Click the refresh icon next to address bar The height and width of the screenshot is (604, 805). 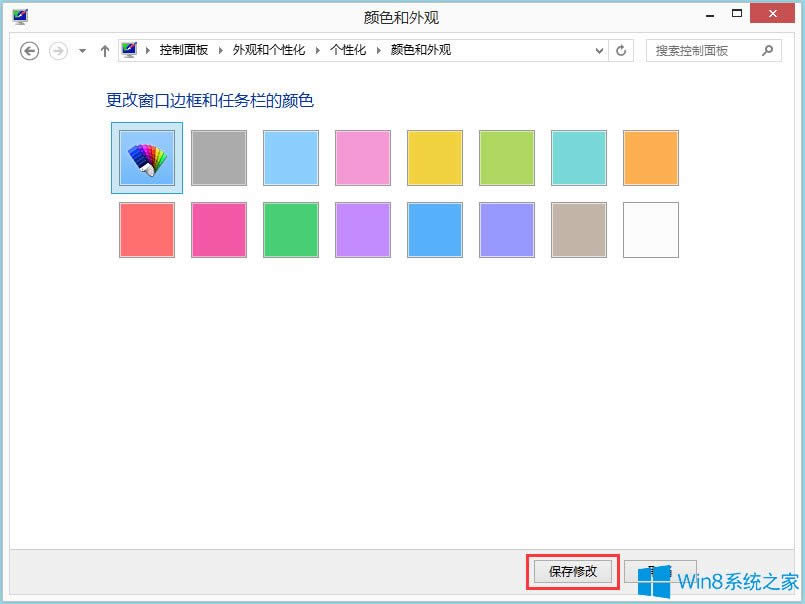pyautogui.click(x=621, y=50)
